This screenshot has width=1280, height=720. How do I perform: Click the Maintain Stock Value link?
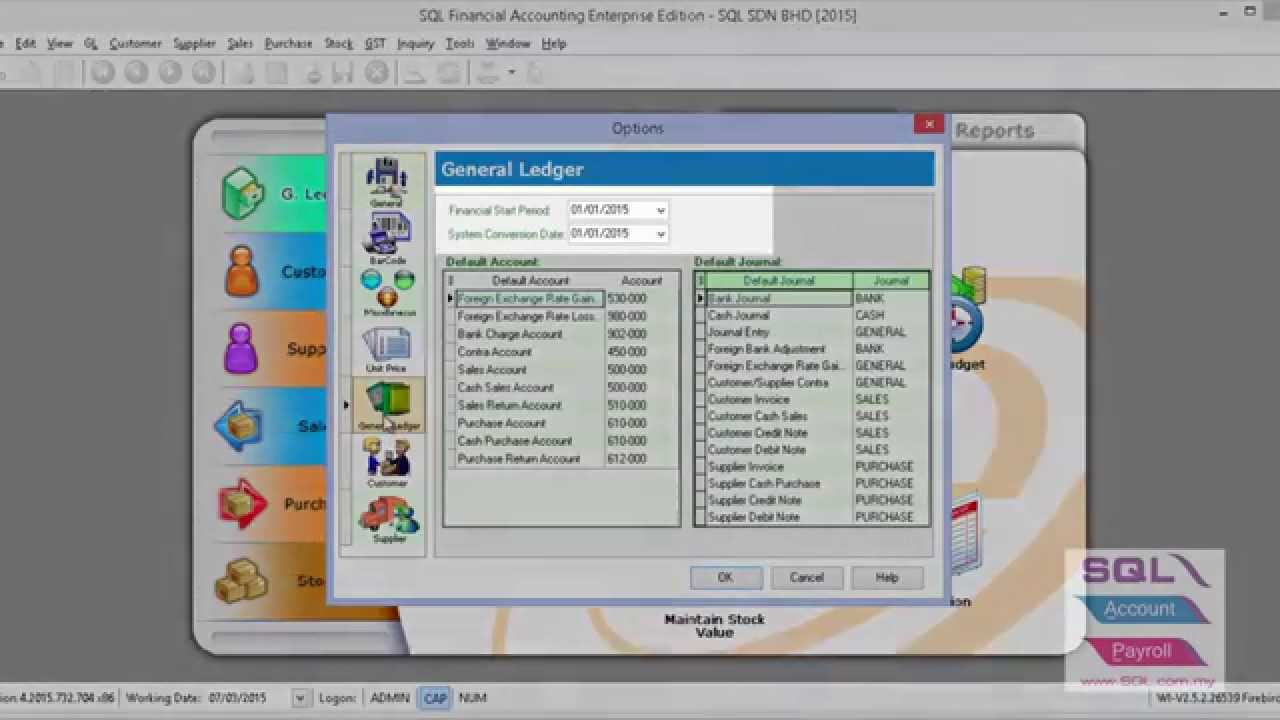(715, 626)
